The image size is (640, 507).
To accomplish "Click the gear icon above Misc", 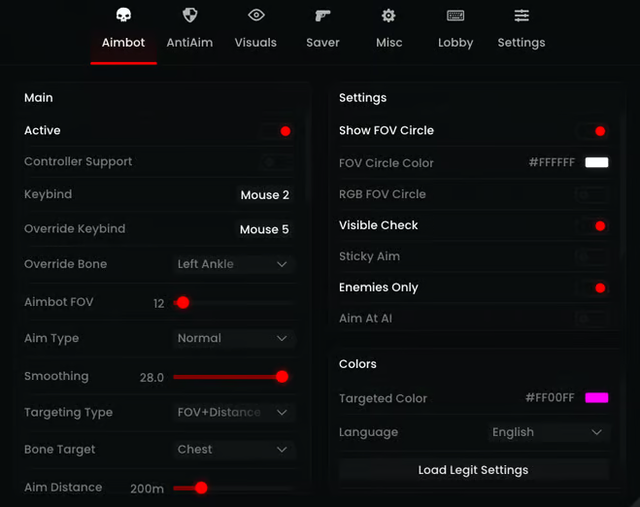I will 389,16.
